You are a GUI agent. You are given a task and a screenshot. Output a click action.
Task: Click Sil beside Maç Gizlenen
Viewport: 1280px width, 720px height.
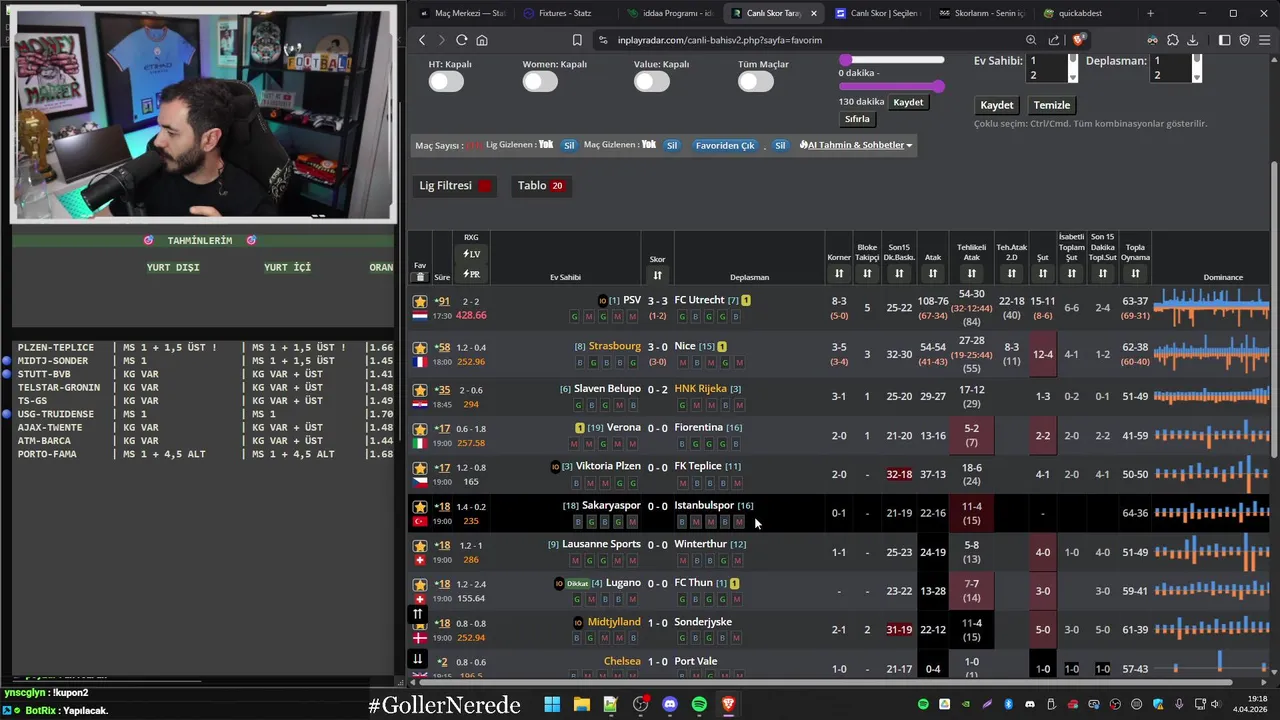coord(672,145)
